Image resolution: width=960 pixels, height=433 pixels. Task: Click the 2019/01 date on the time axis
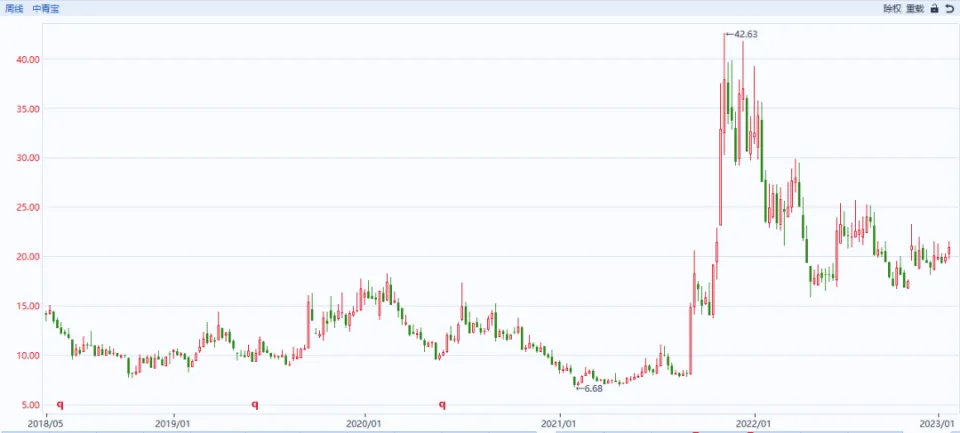pos(174,423)
